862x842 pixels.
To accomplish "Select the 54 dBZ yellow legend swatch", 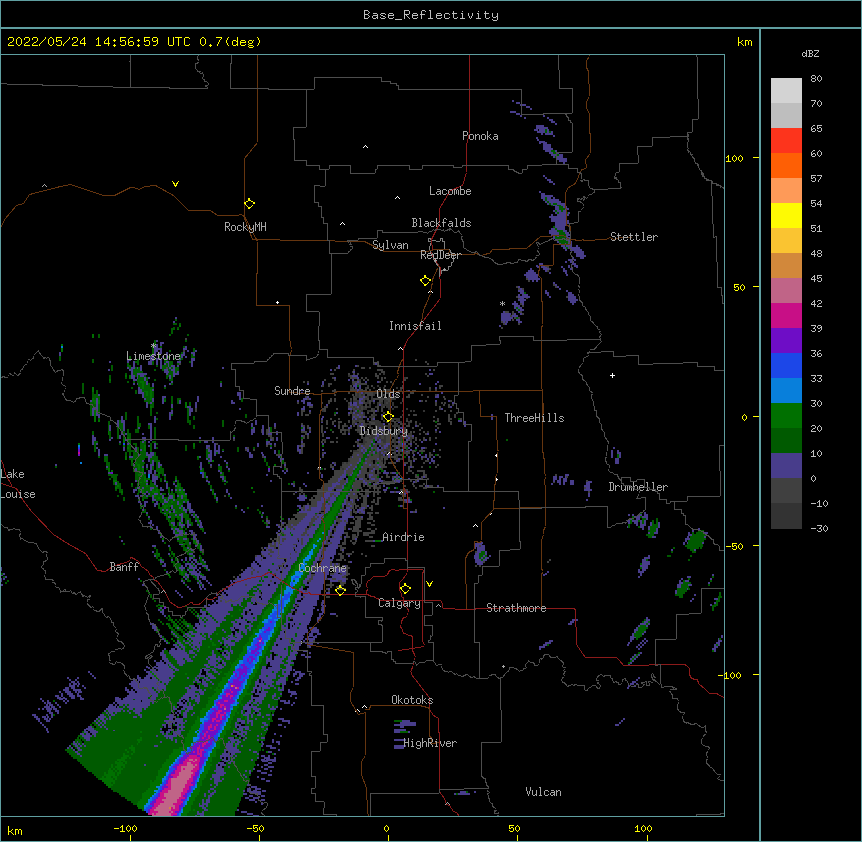I will coord(786,215).
